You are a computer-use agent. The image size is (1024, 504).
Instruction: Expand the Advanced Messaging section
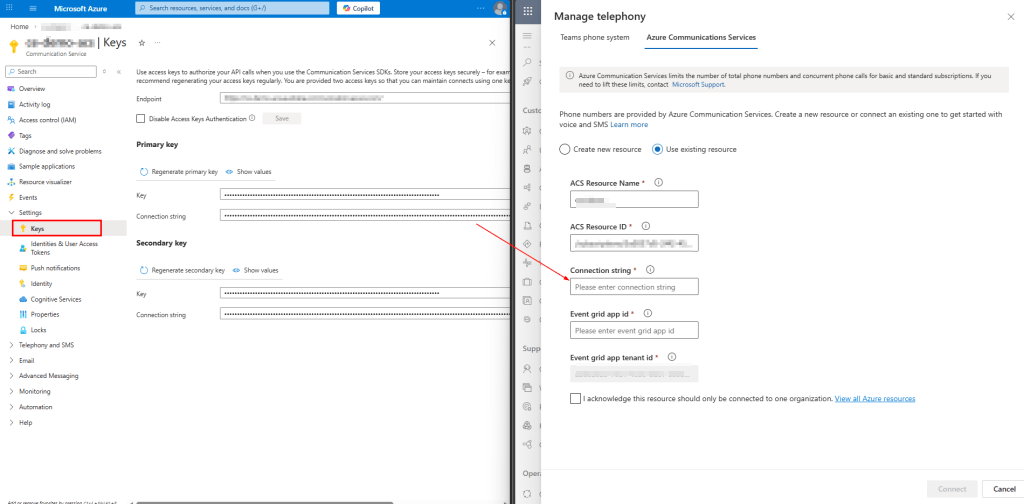coord(11,376)
